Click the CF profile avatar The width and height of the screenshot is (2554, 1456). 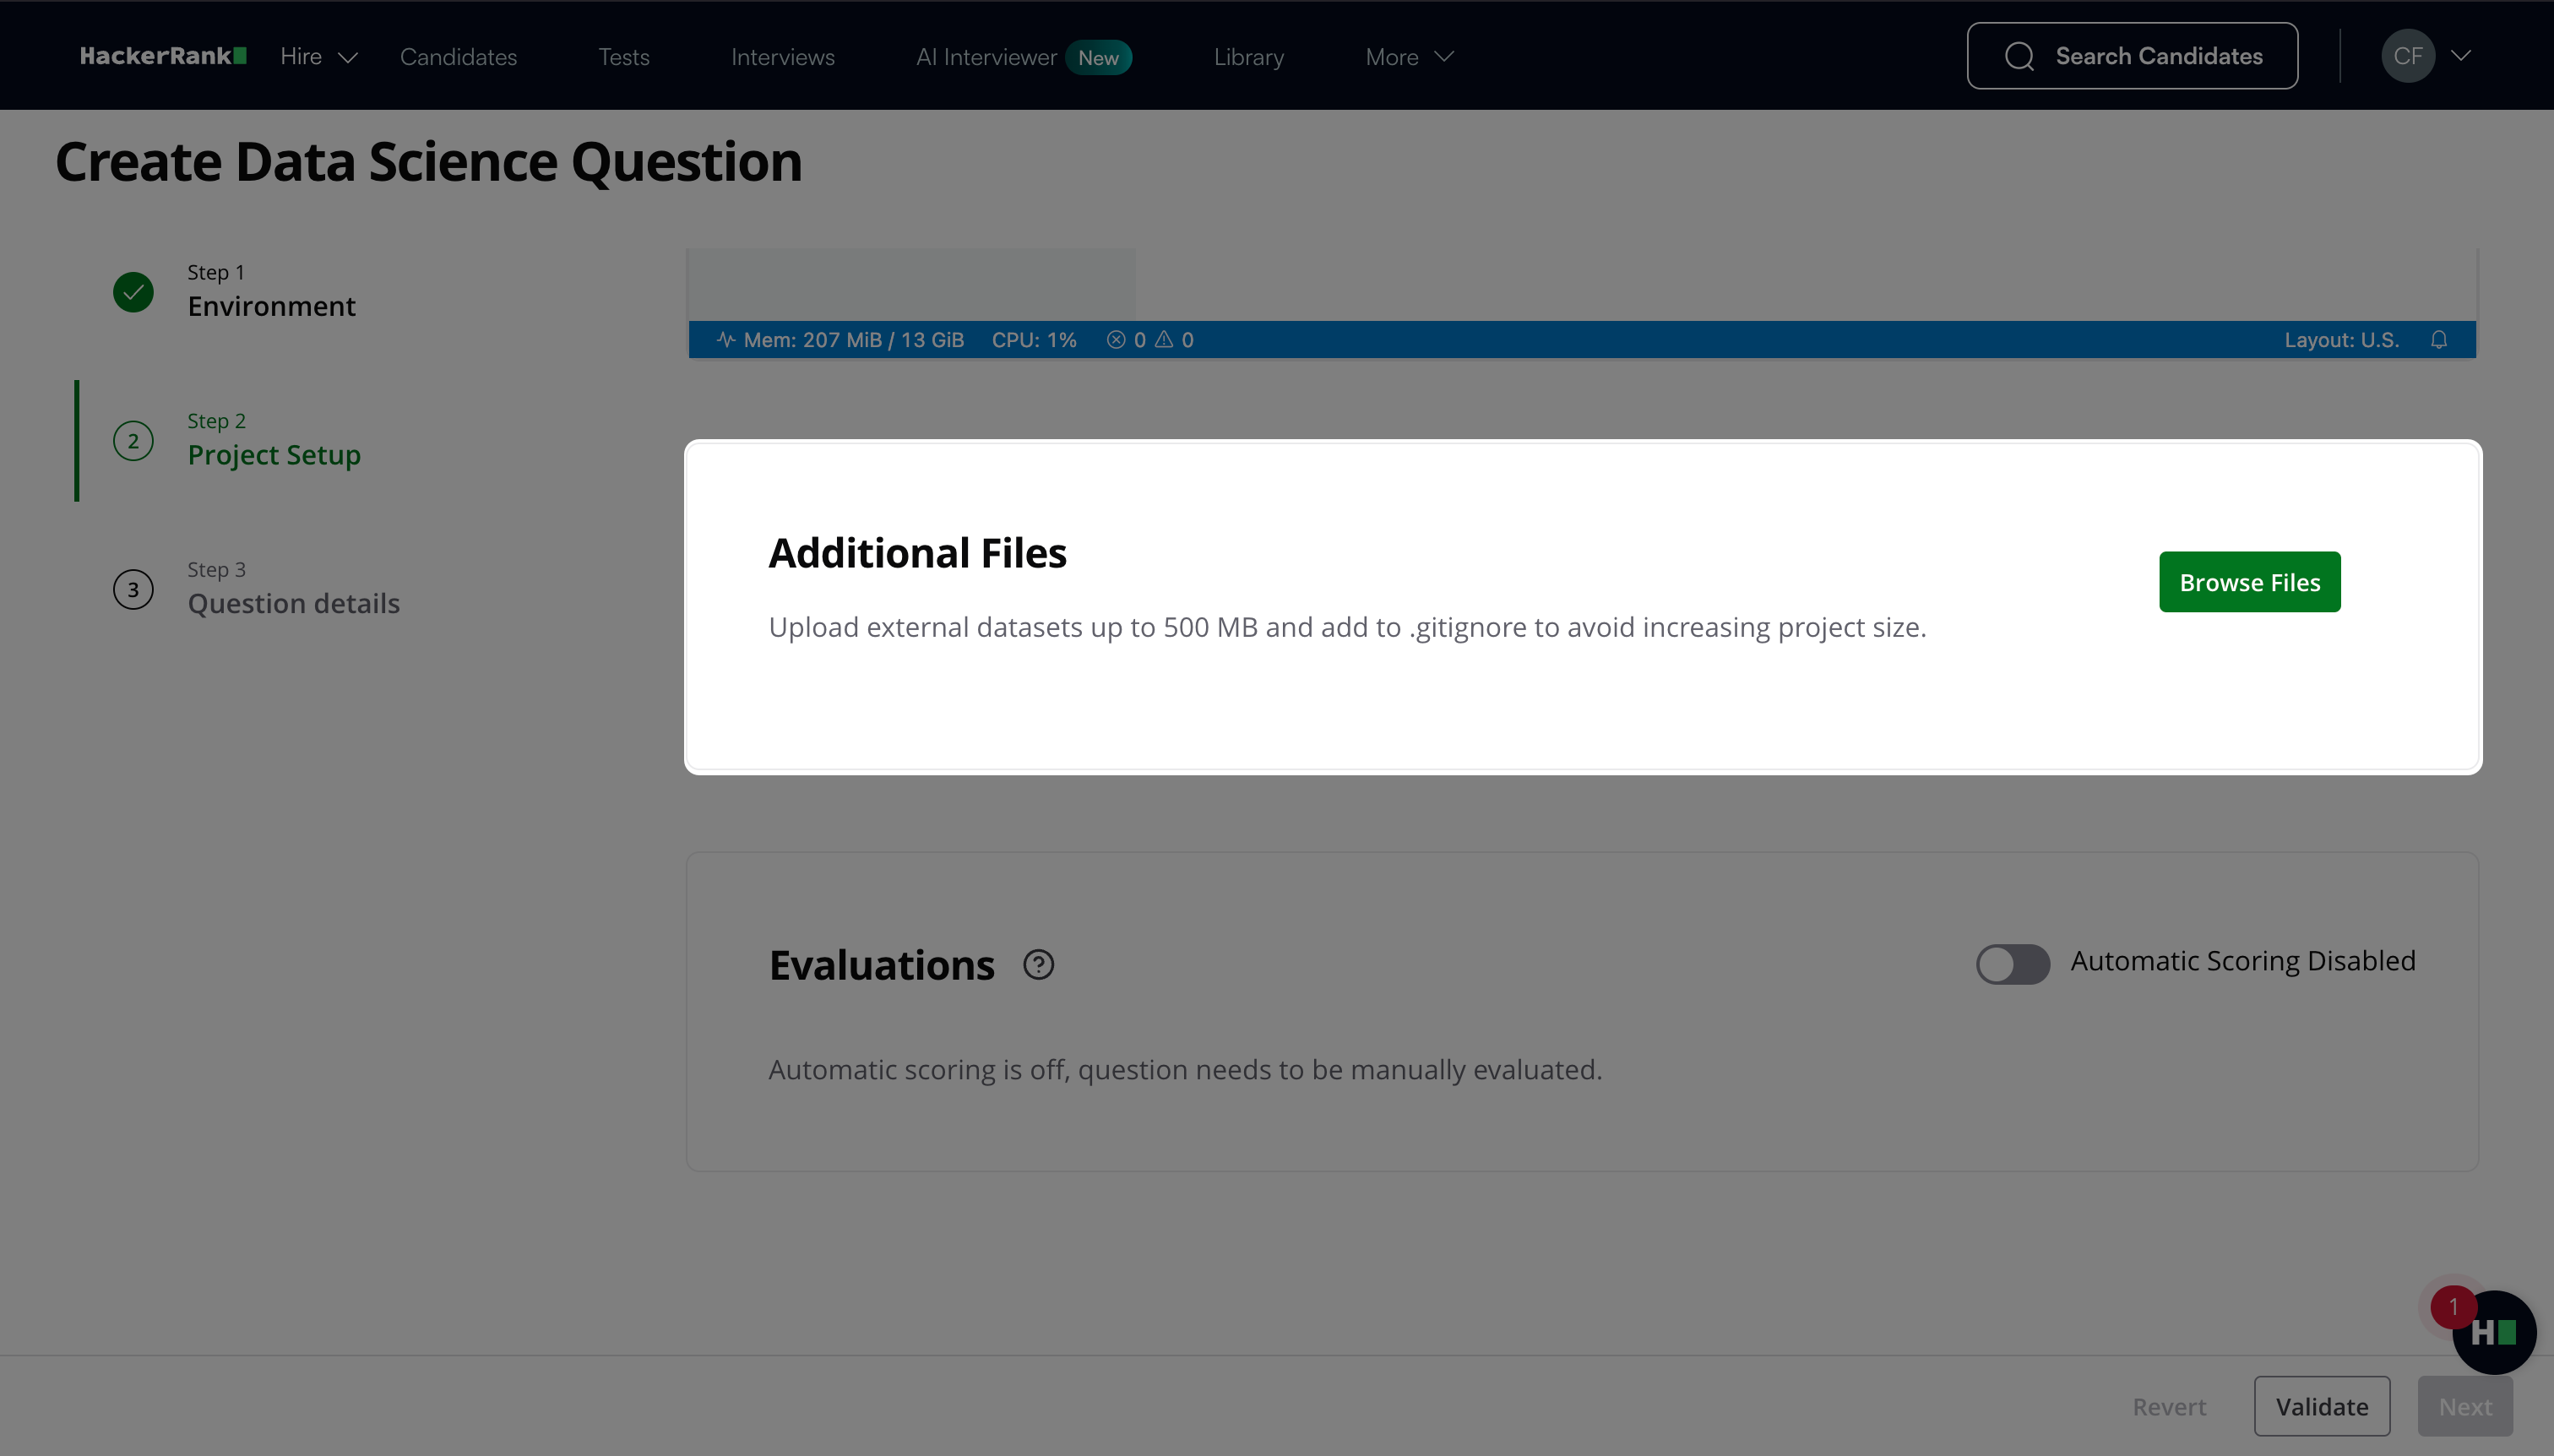point(2407,56)
